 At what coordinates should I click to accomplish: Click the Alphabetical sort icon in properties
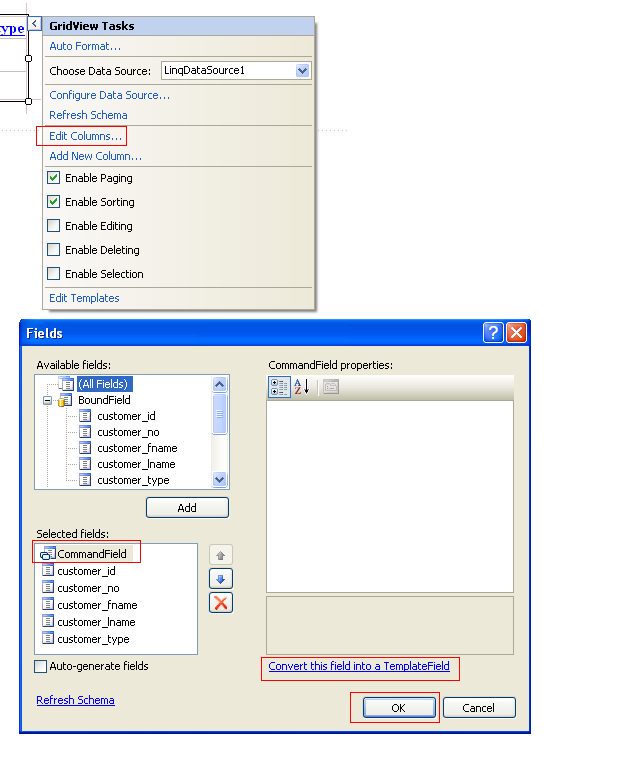pos(301,387)
